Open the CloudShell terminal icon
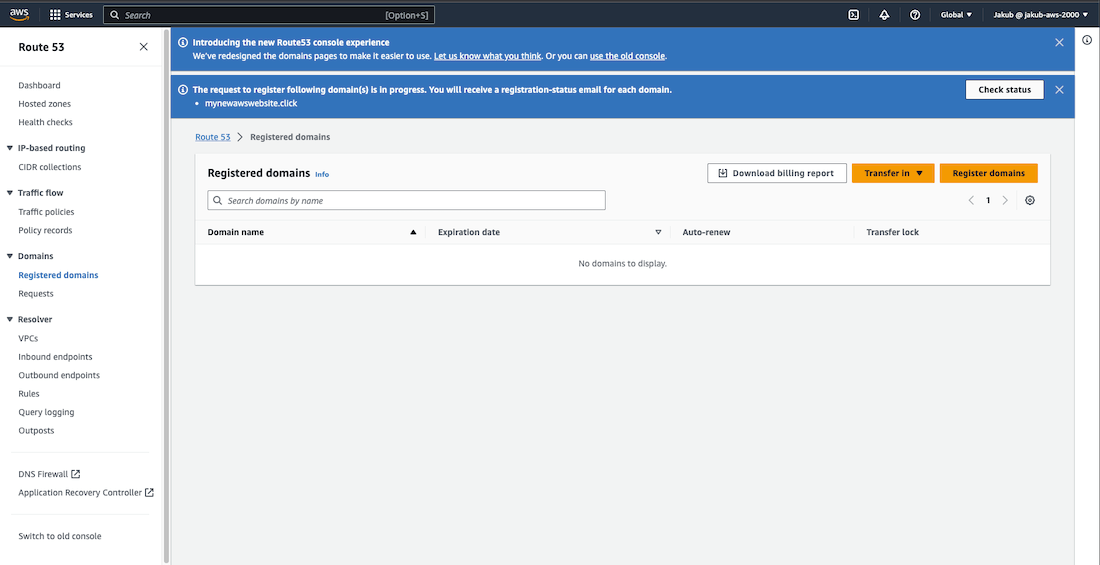Viewport: 1100px width, 565px height. [x=853, y=15]
